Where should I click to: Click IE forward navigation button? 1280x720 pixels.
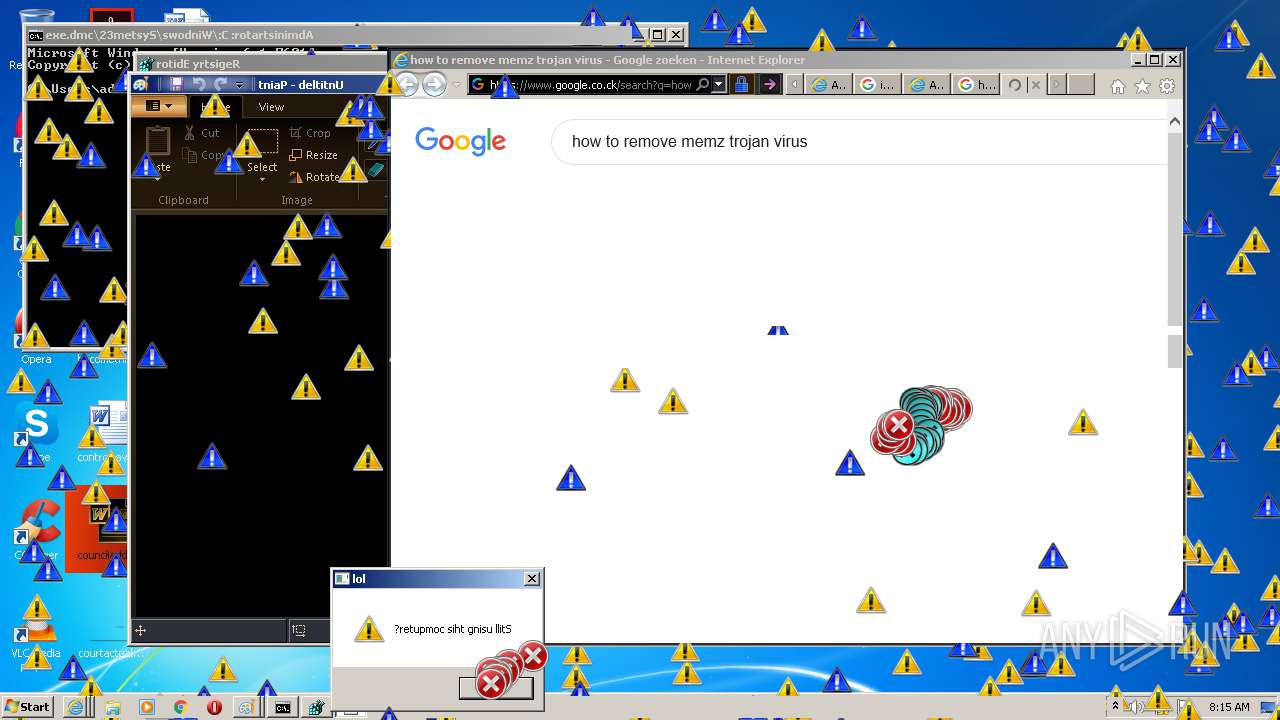[x=434, y=85]
